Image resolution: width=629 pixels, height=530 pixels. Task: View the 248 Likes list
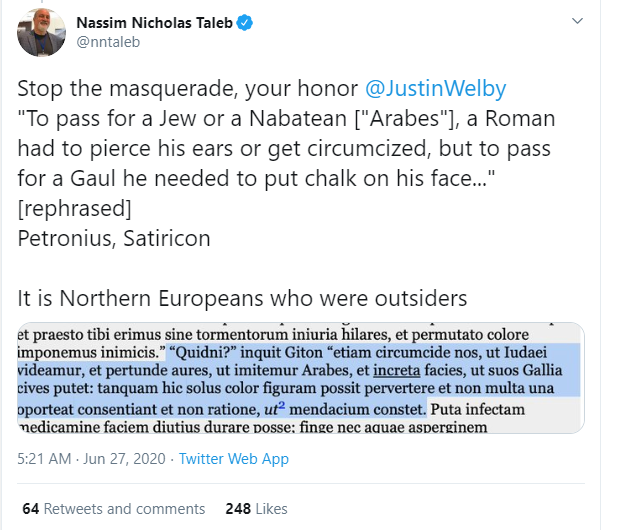(258, 508)
